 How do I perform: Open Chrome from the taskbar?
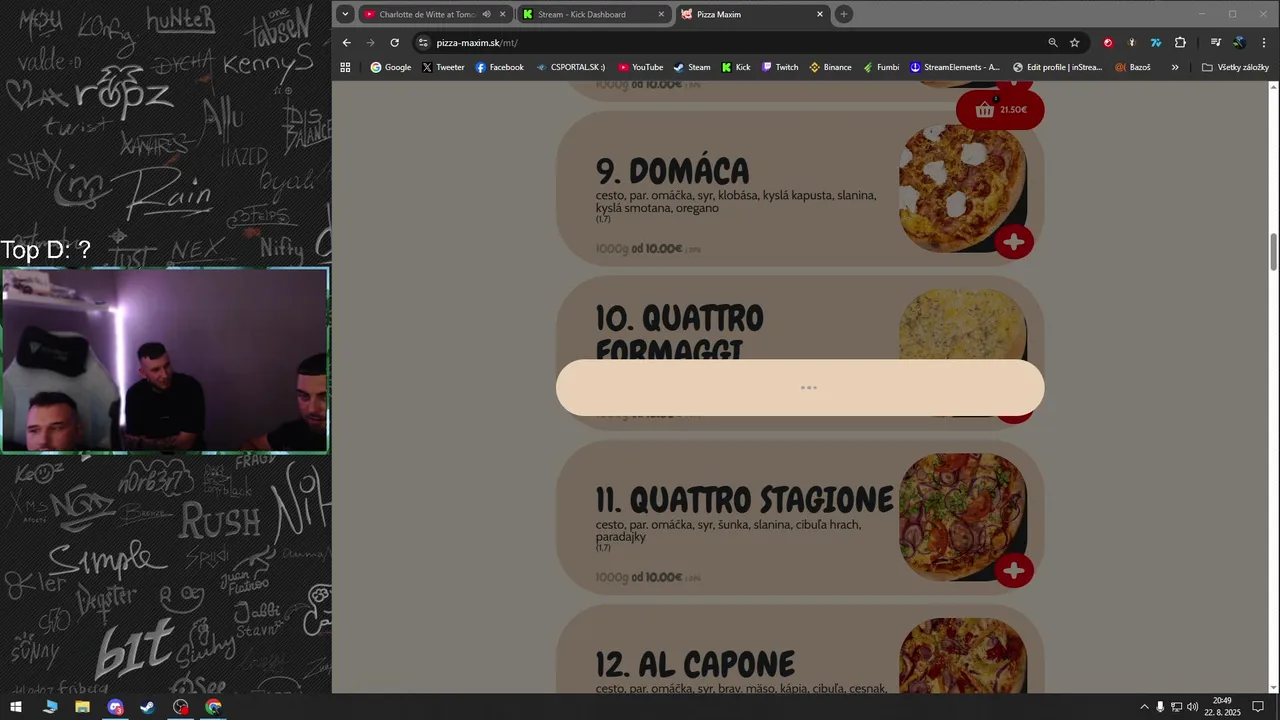213,707
